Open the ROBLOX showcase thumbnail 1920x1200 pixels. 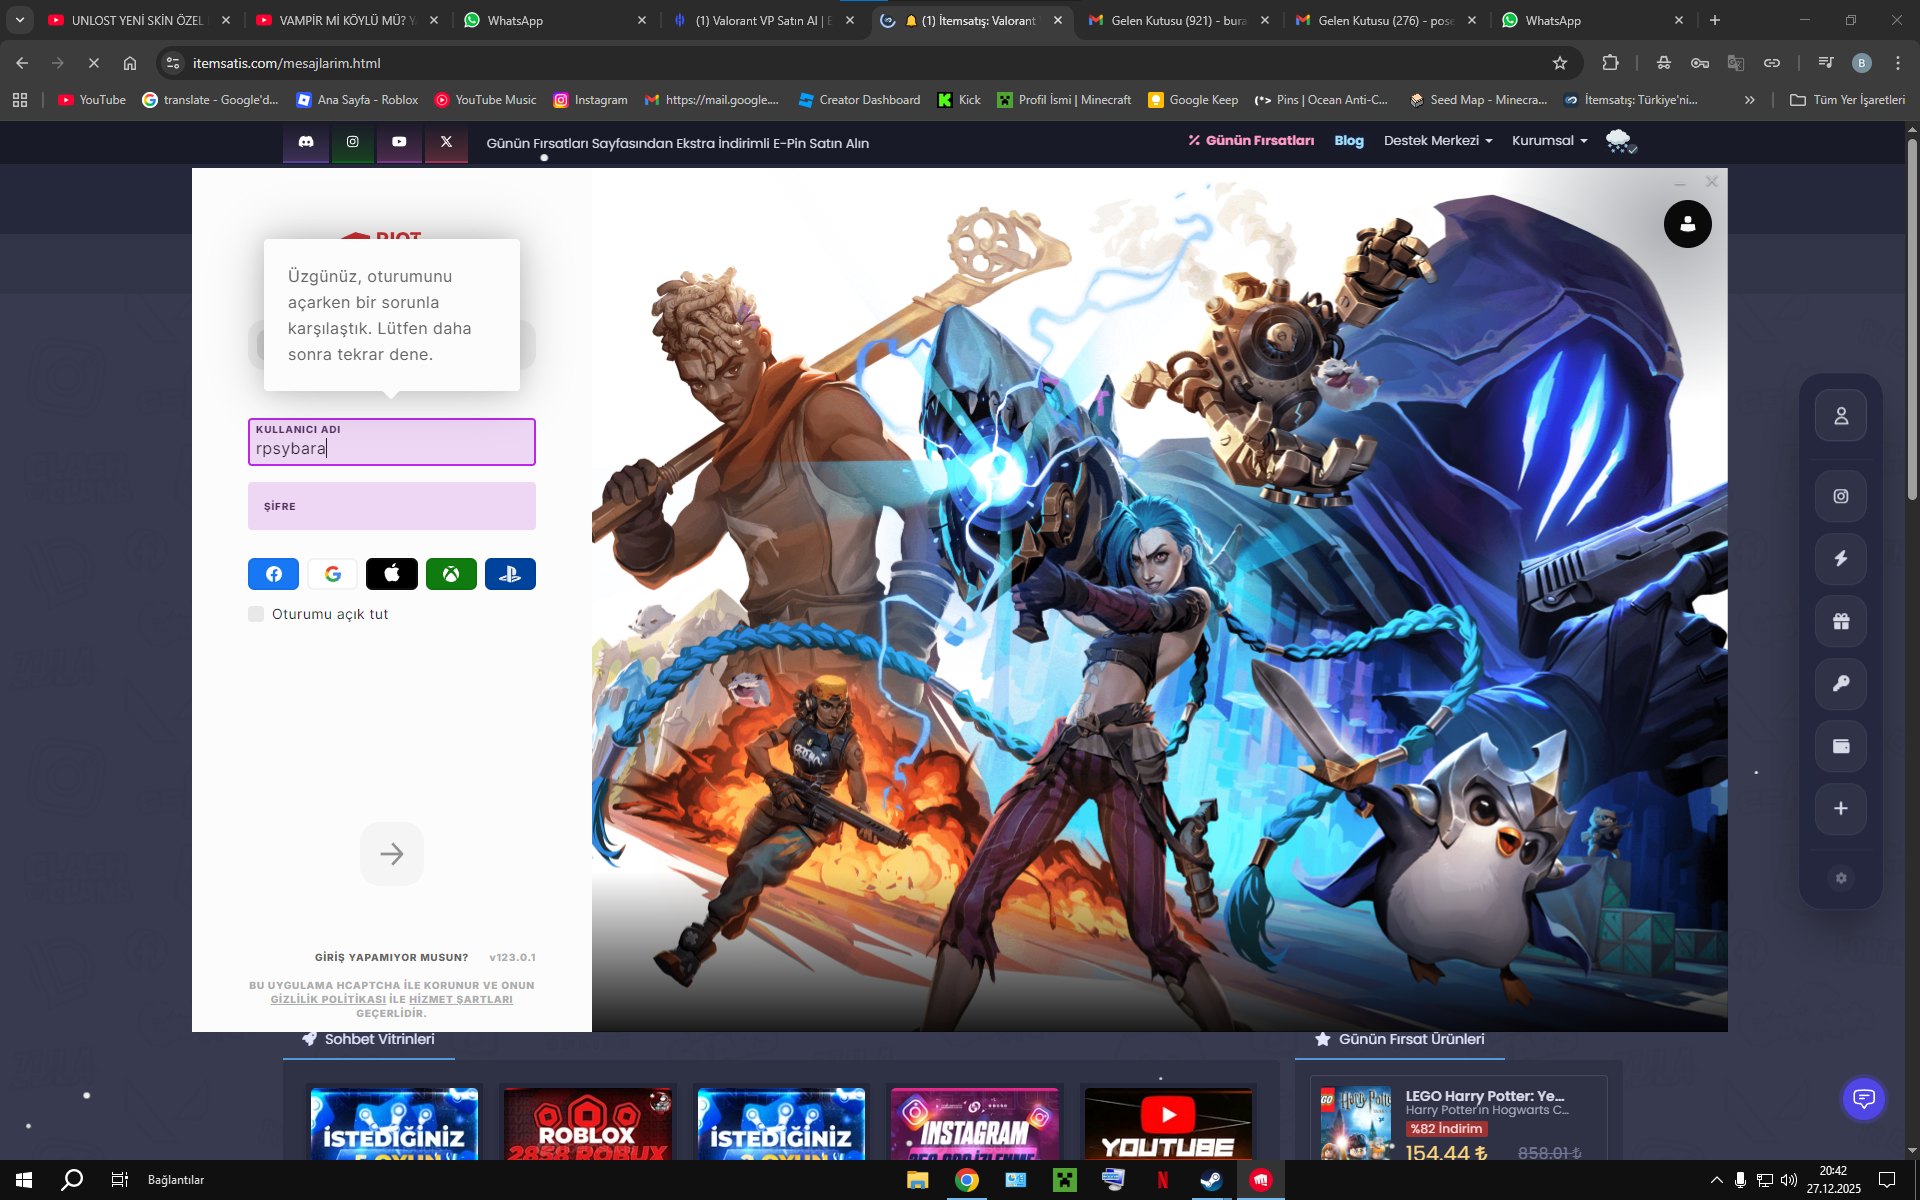pyautogui.click(x=588, y=1124)
